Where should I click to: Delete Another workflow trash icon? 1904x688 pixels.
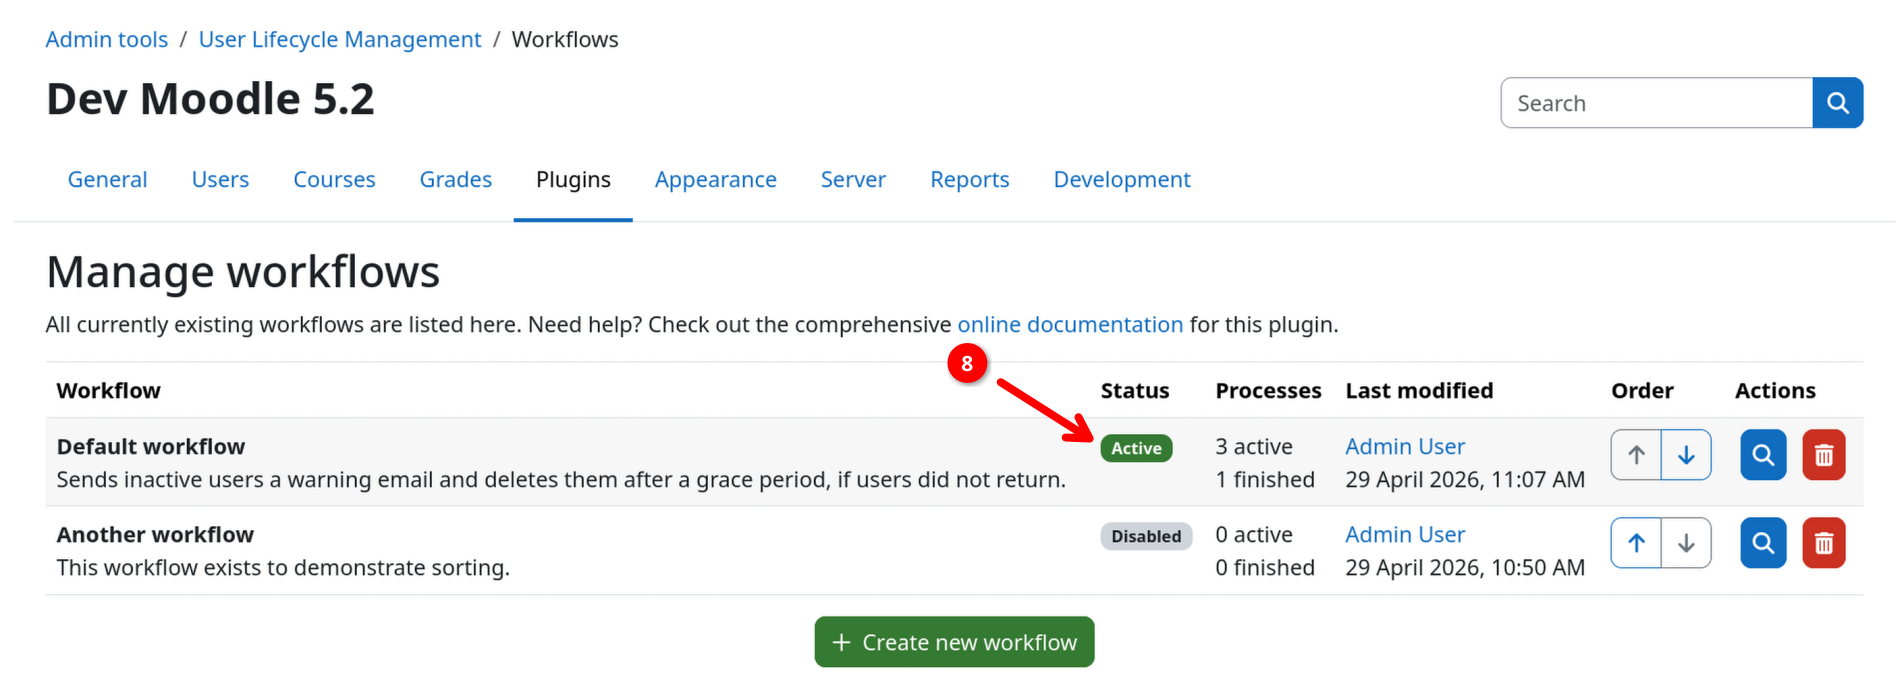point(1824,543)
